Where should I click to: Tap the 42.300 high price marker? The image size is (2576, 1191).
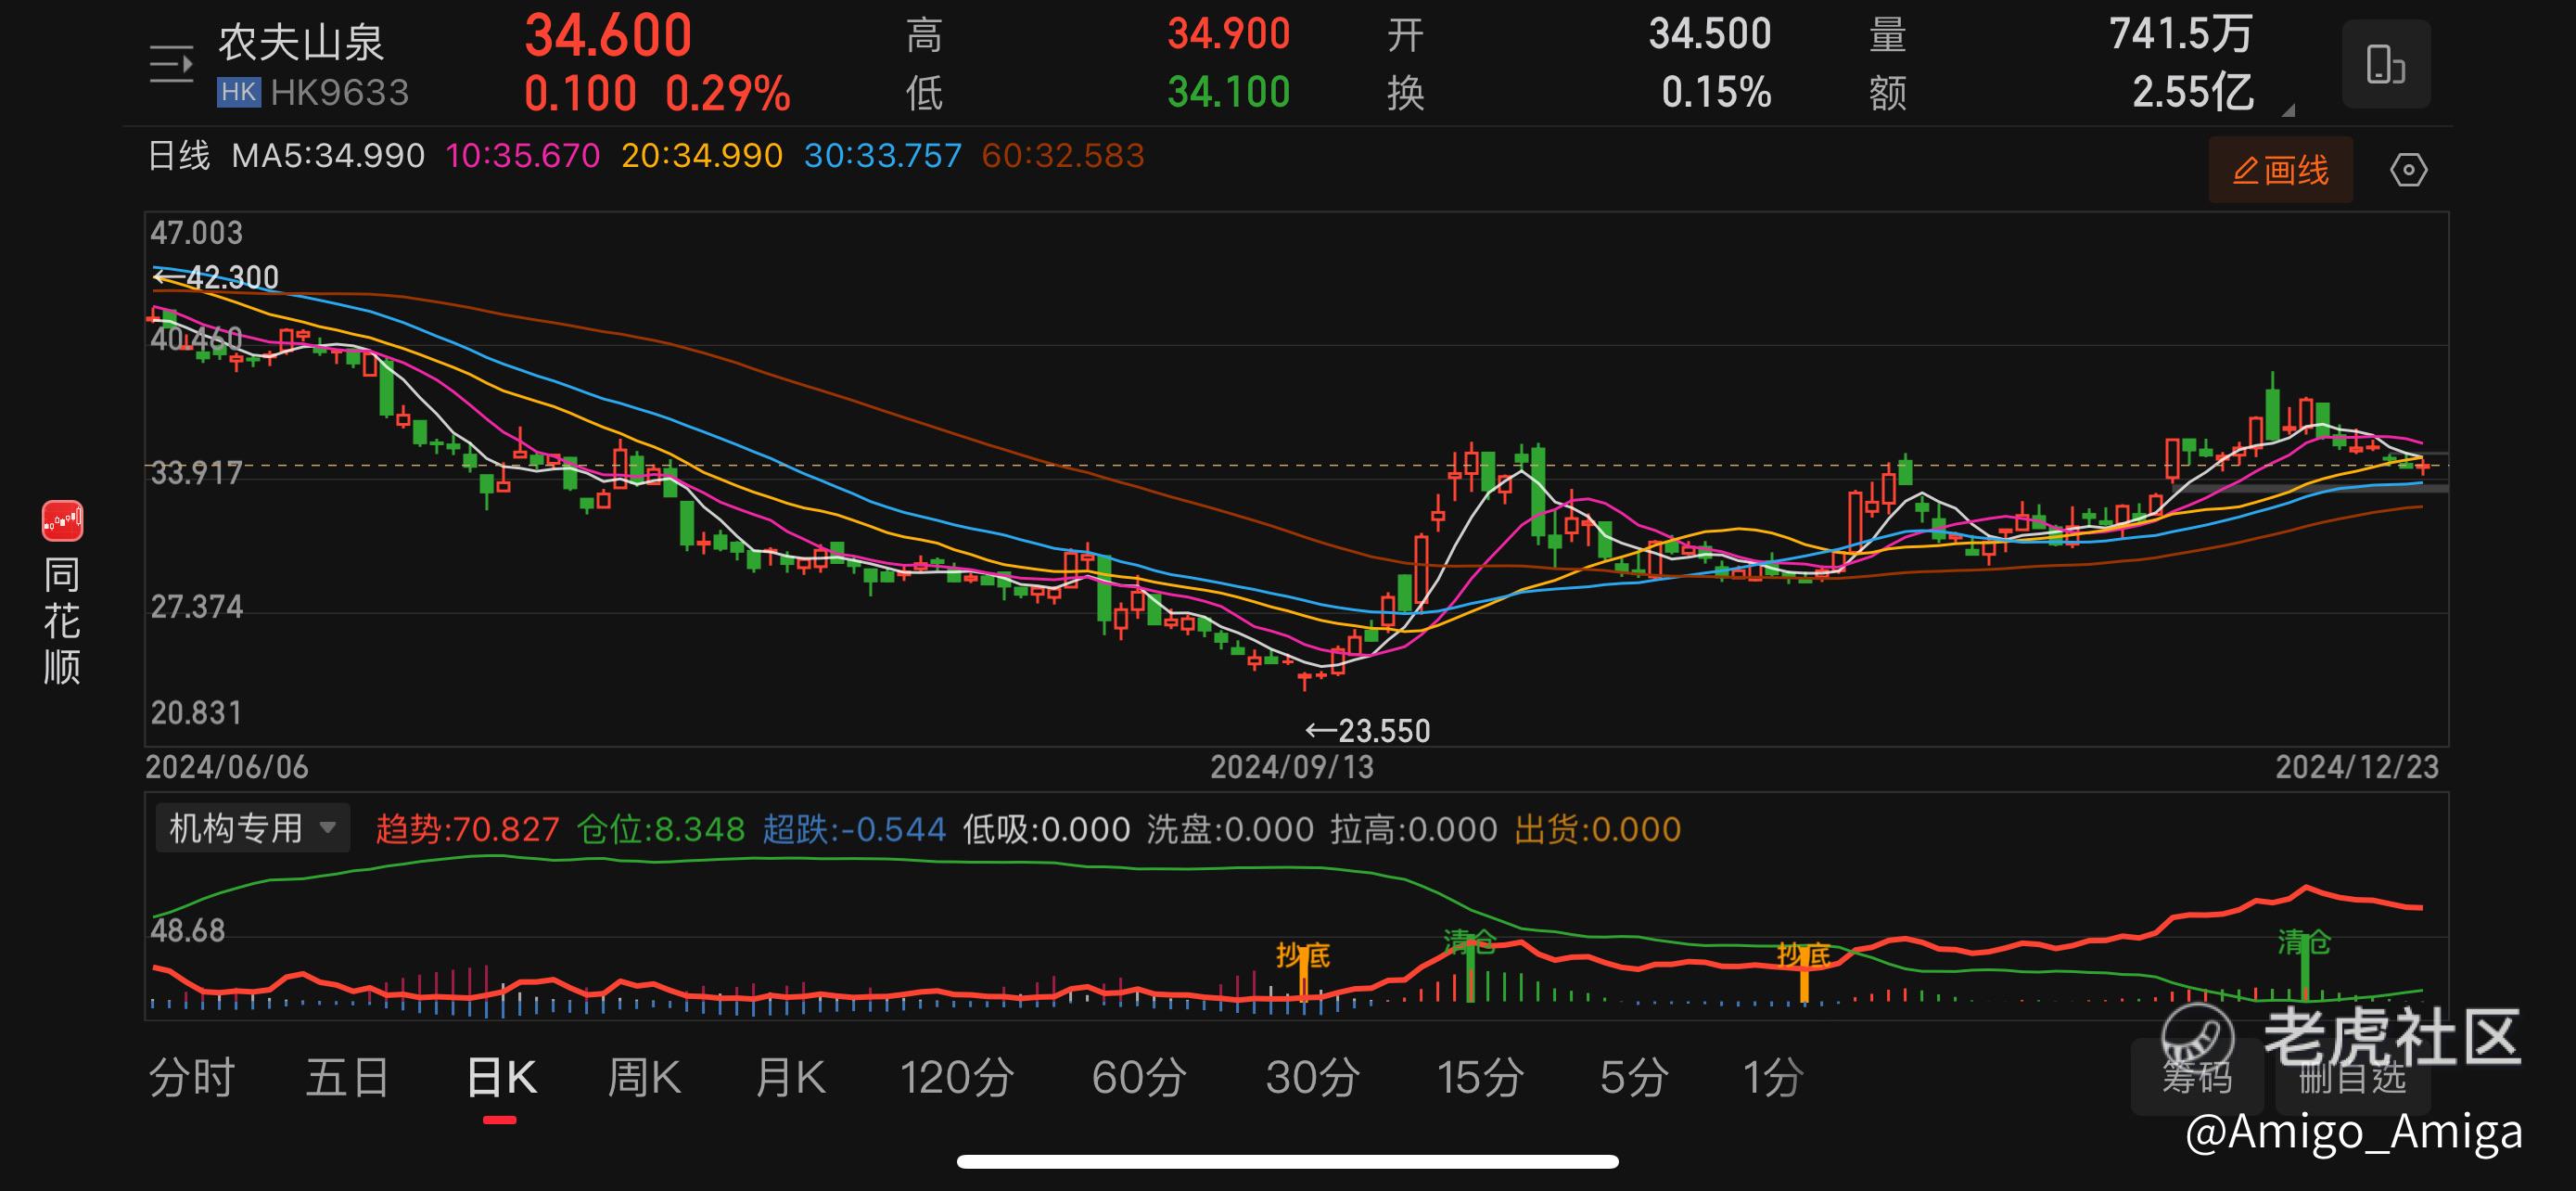(x=215, y=277)
